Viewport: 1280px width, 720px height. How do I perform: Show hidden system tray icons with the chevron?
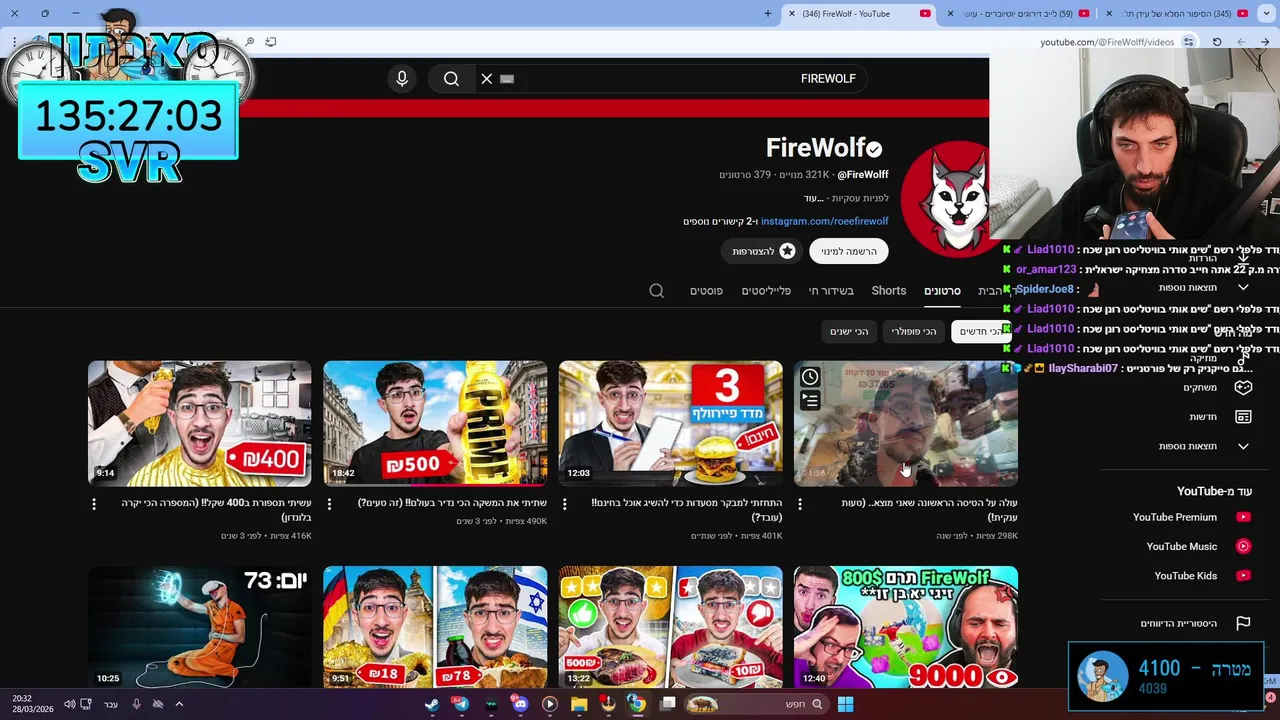(x=179, y=704)
